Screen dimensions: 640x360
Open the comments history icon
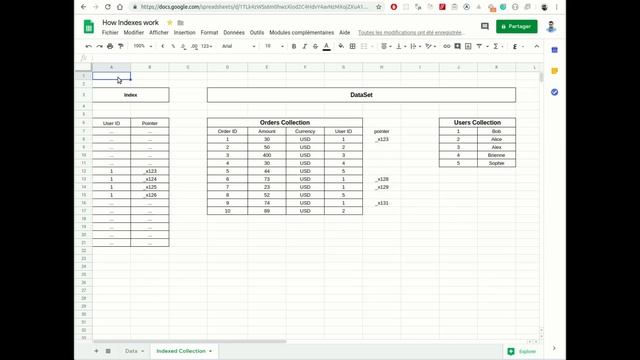(x=484, y=27)
